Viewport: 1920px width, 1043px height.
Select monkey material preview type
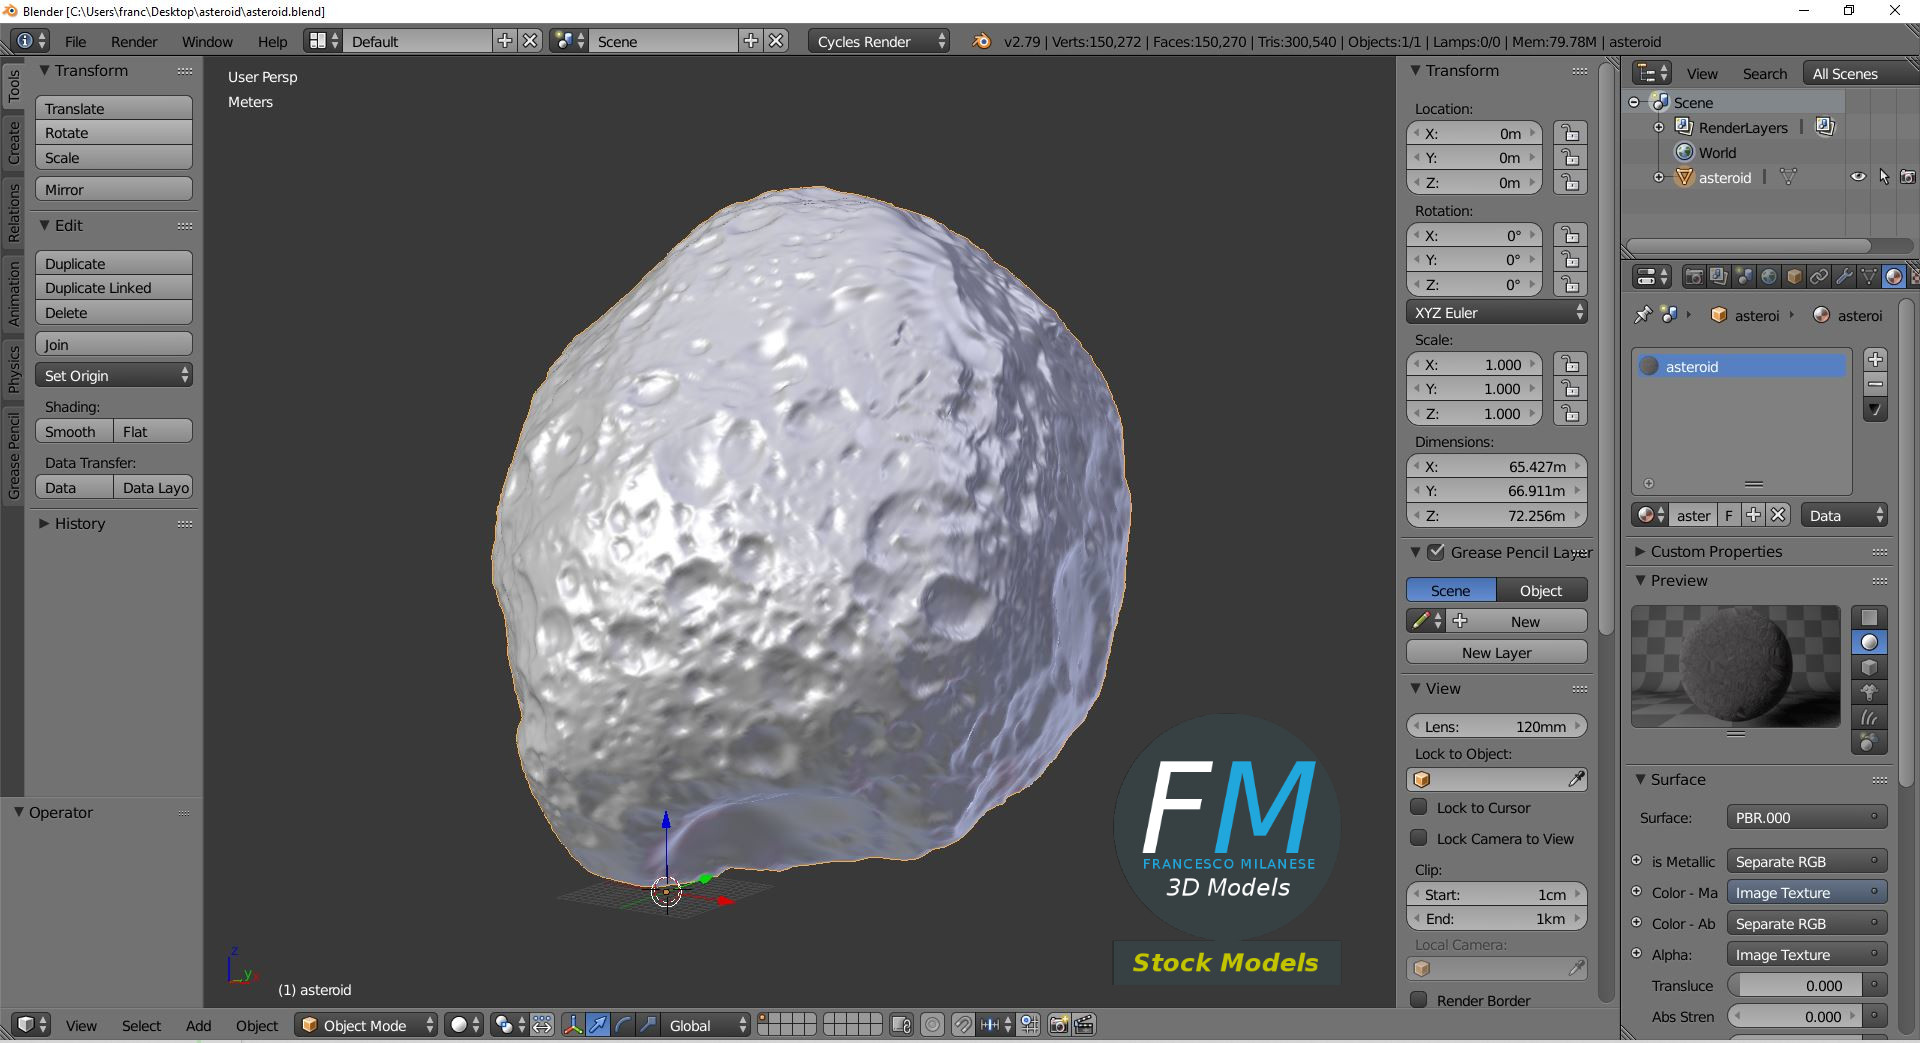(1869, 692)
